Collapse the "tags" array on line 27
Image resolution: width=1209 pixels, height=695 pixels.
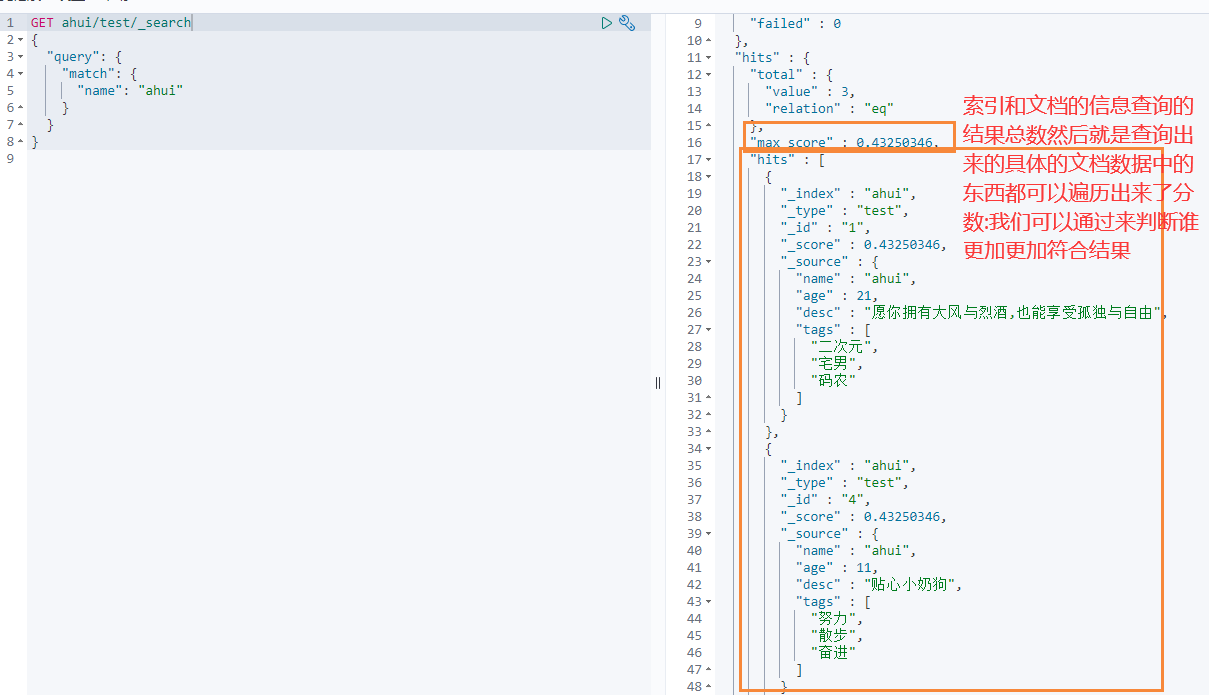click(x=709, y=329)
